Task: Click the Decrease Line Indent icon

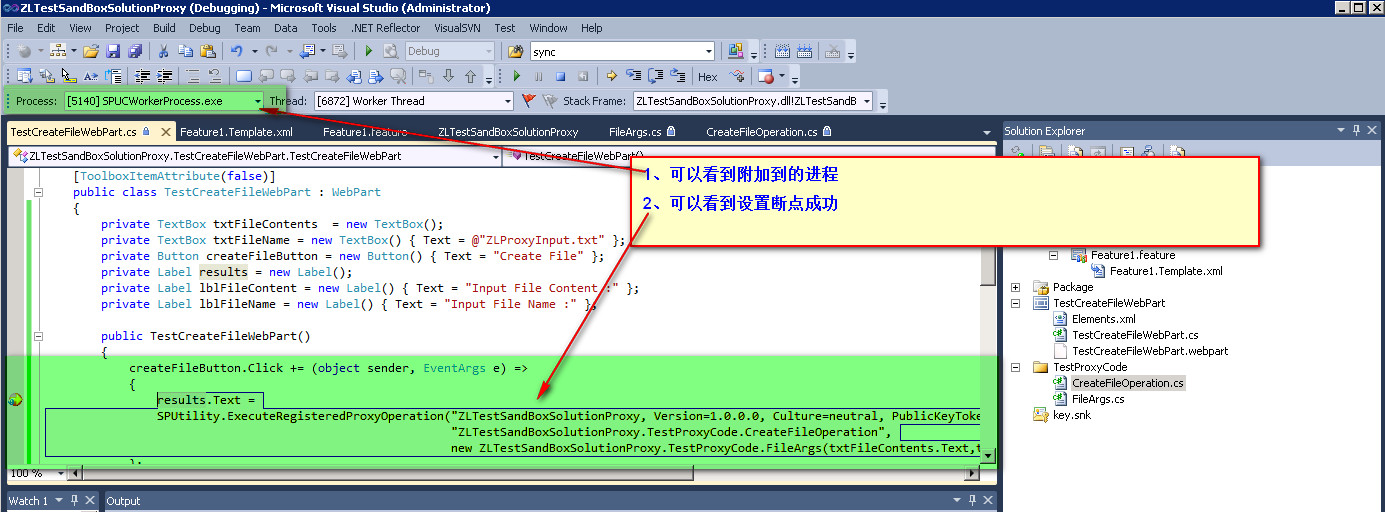Action: [x=142, y=76]
